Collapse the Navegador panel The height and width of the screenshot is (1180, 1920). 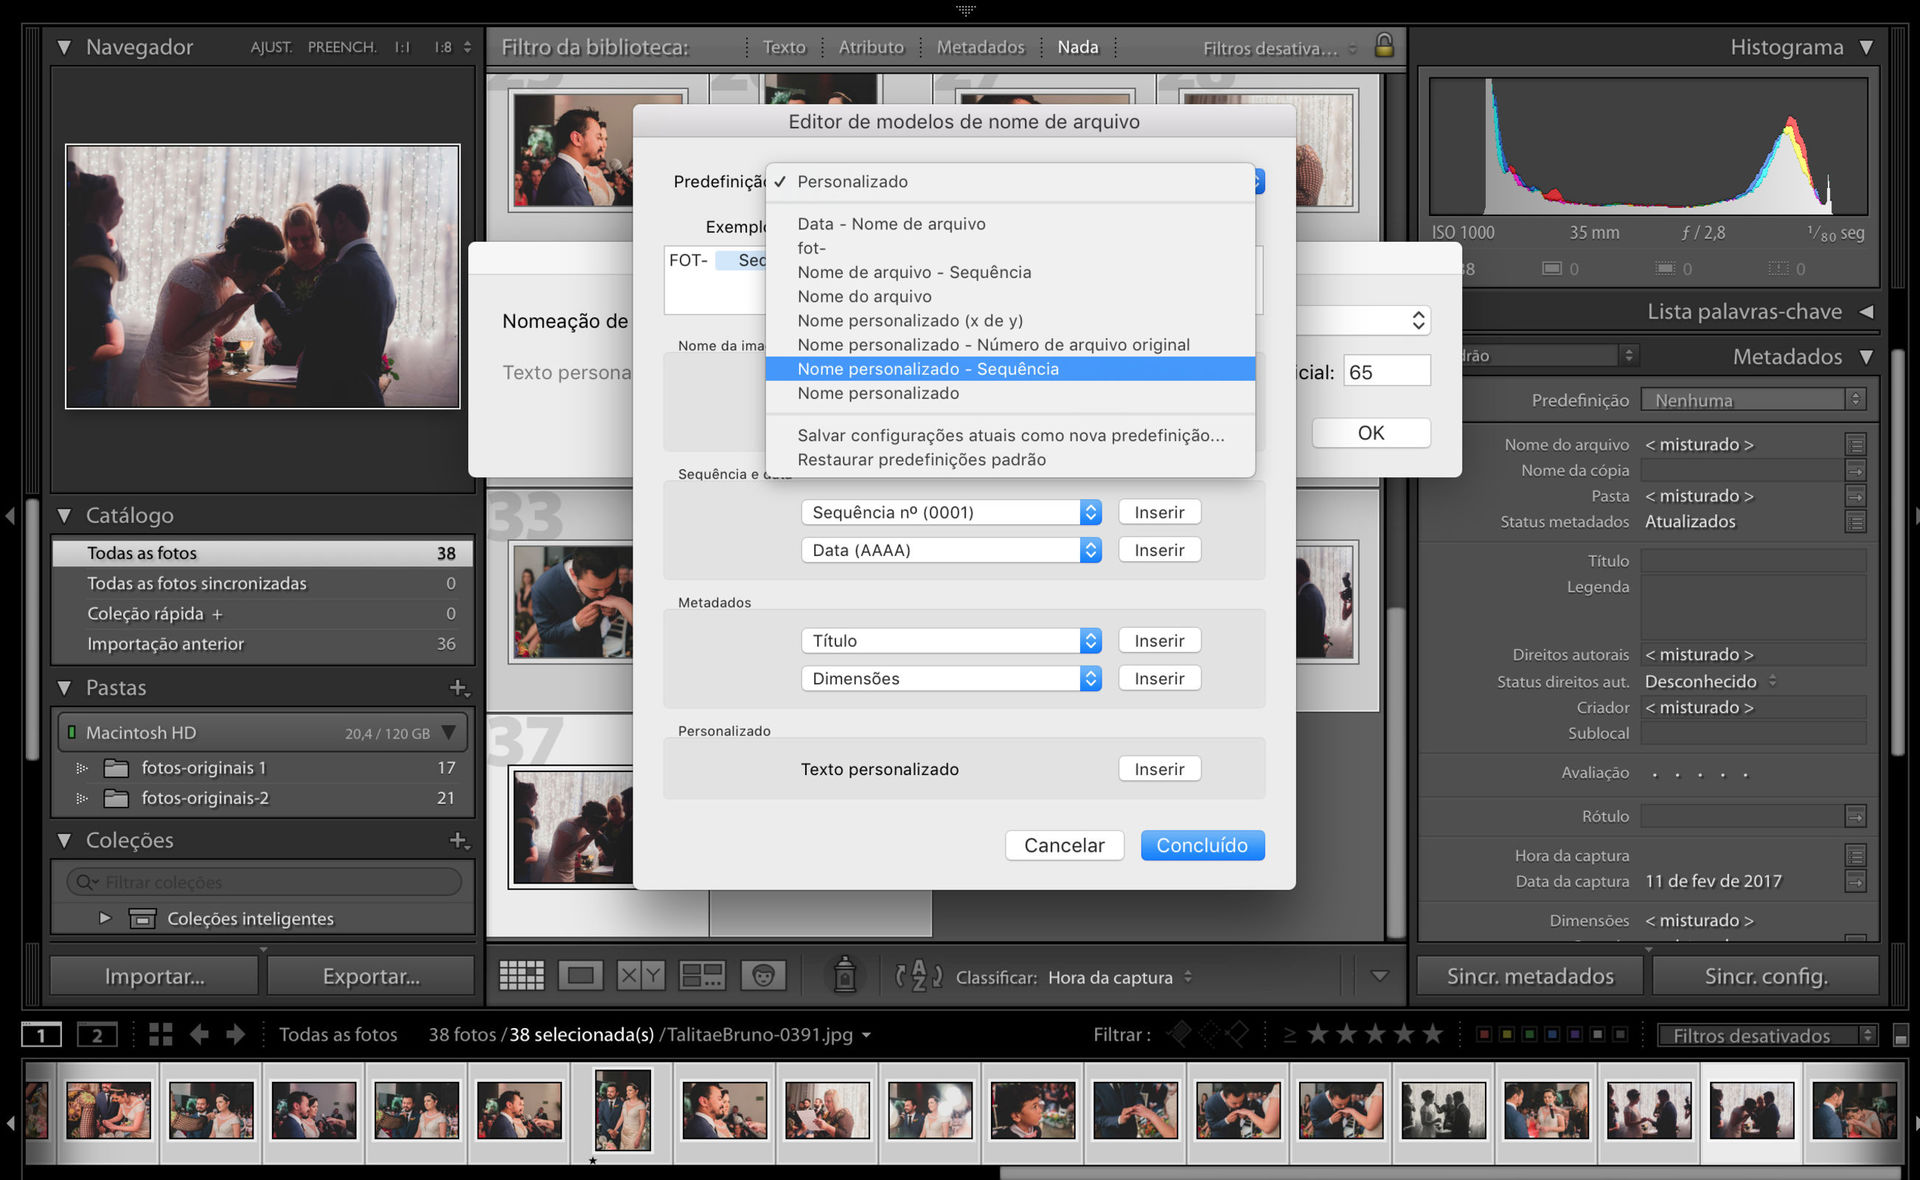64,47
